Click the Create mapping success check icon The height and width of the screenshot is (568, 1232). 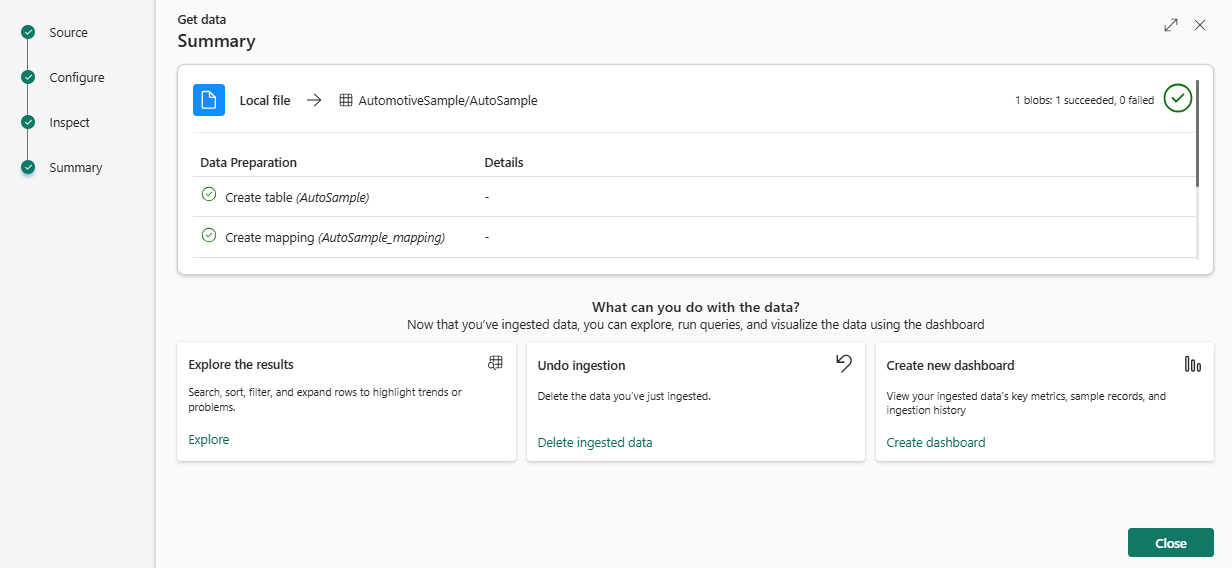(x=209, y=235)
